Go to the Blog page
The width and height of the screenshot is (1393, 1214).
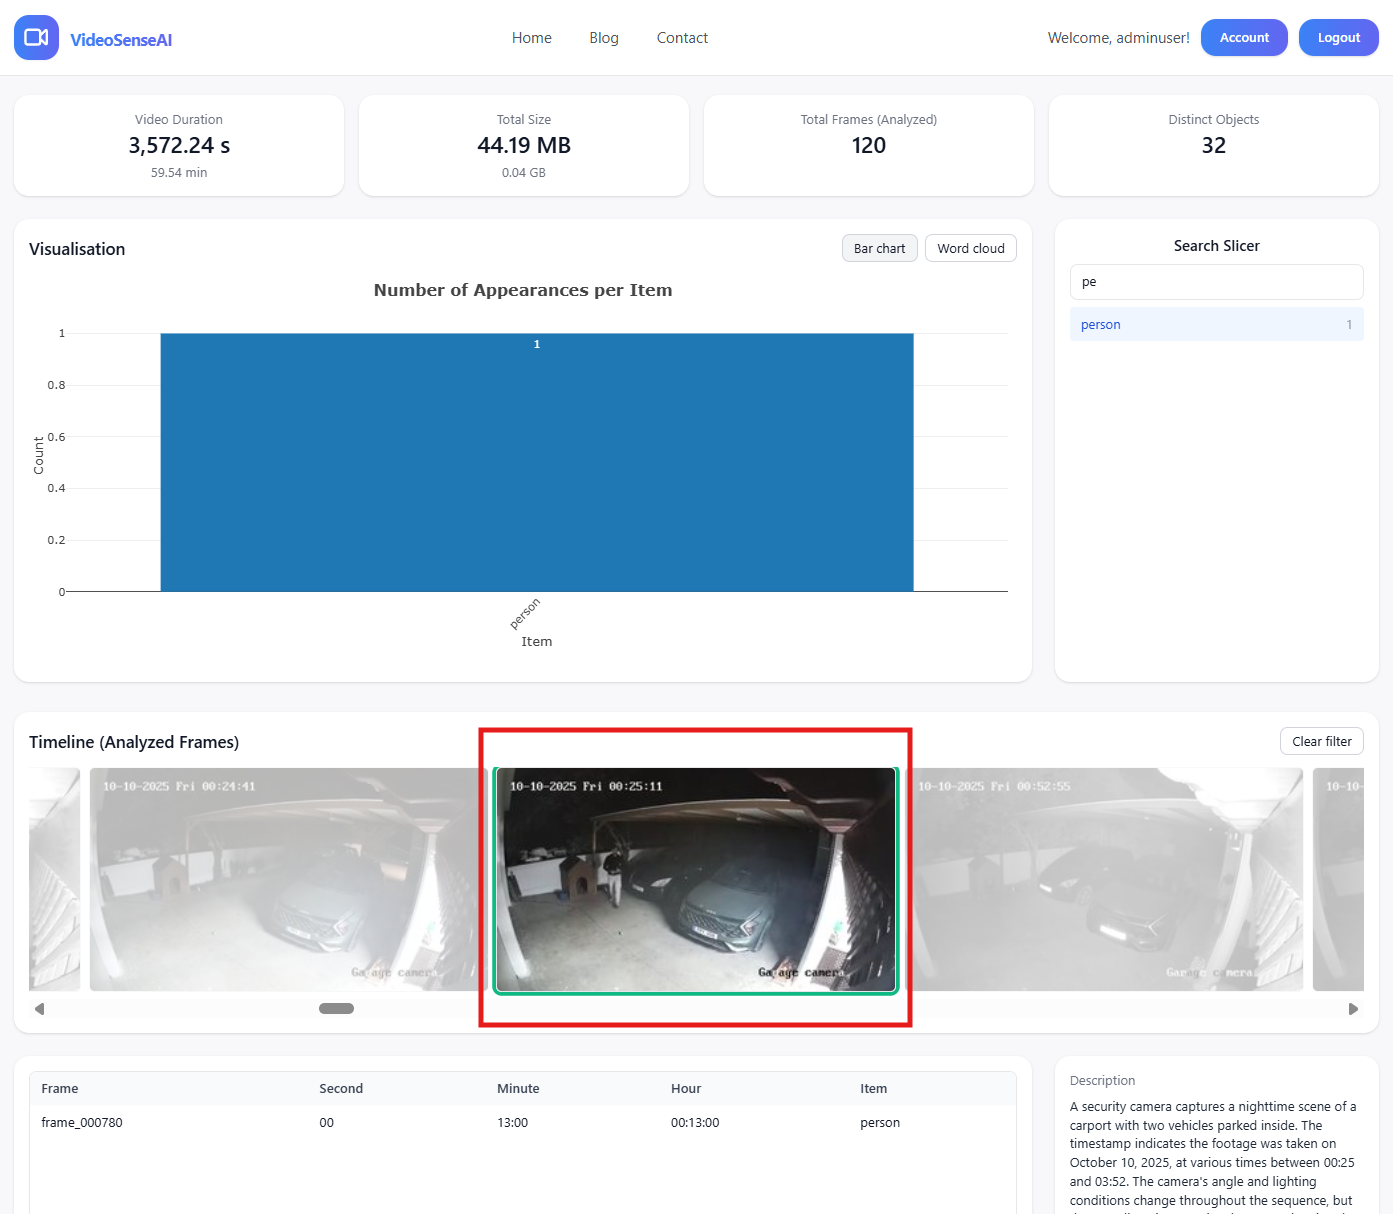(603, 38)
